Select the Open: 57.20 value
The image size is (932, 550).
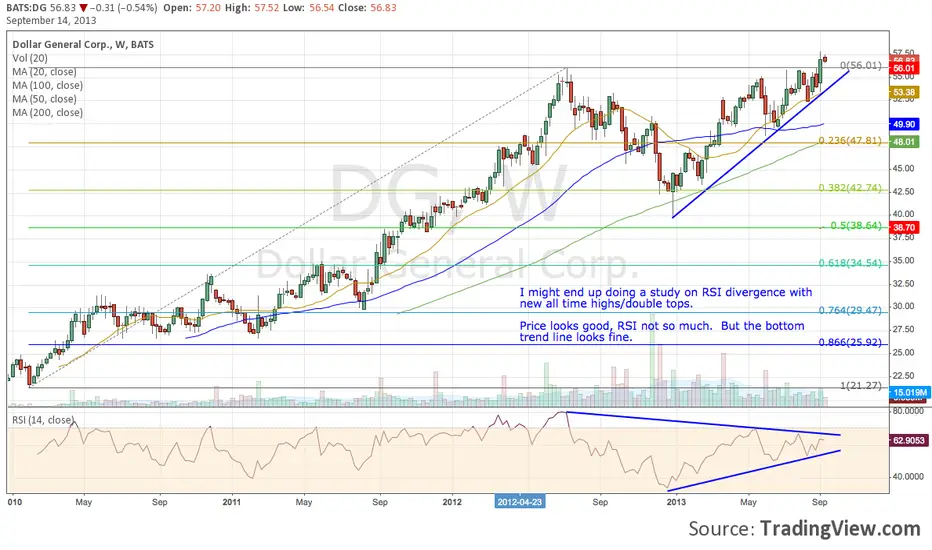click(191, 8)
